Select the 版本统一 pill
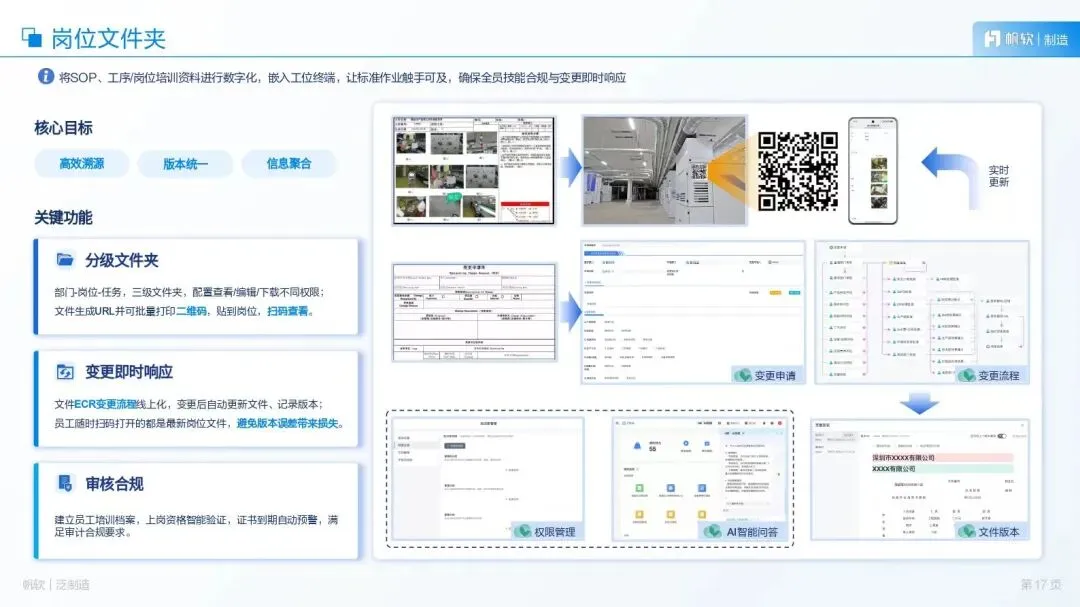Image resolution: width=1080 pixels, height=607 pixels. coord(185,163)
